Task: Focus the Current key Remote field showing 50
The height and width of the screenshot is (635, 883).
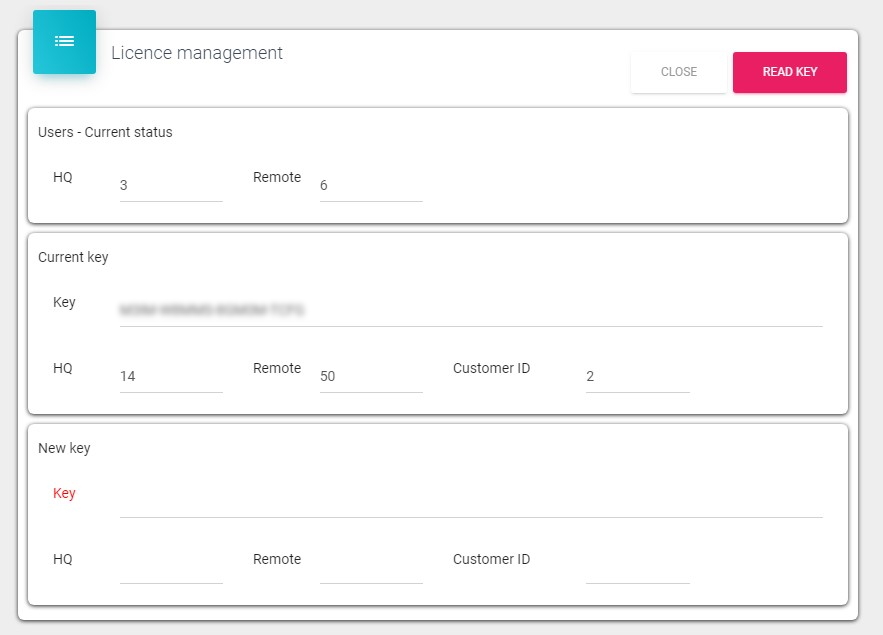Action: point(370,377)
